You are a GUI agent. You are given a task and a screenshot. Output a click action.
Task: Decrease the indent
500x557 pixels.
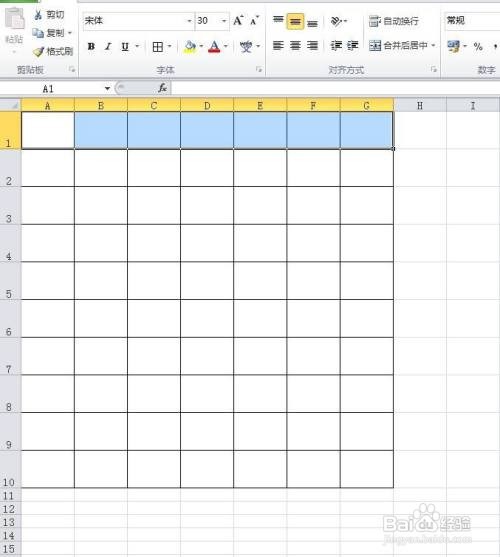[x=336, y=45]
